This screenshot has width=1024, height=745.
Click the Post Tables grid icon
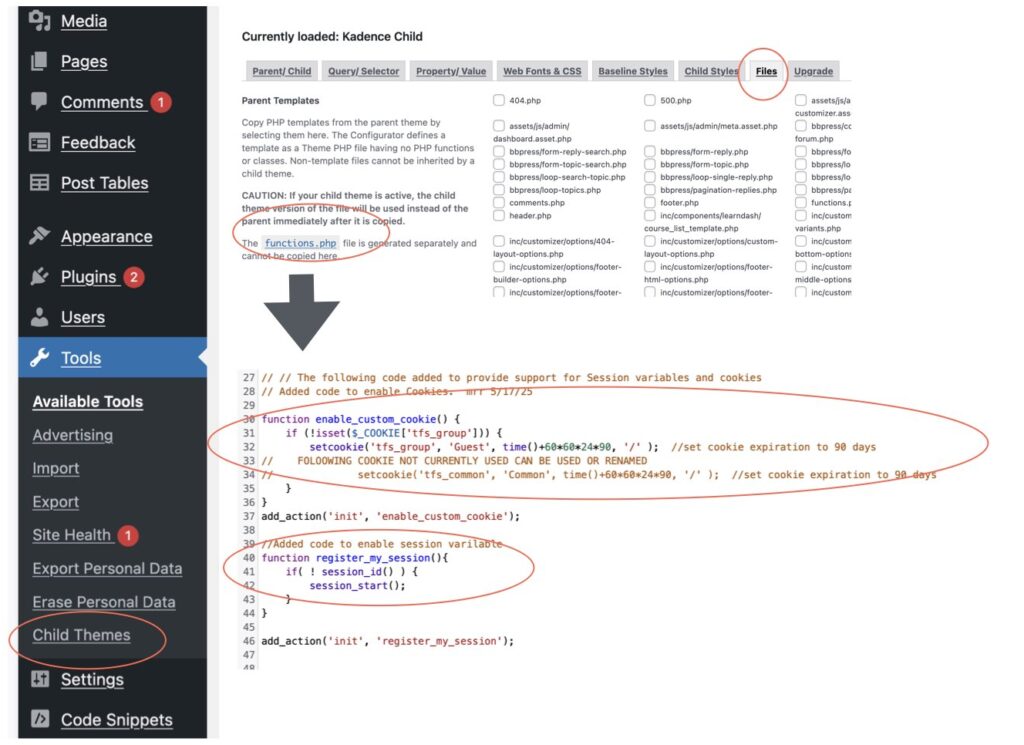pyautogui.click(x=39, y=183)
